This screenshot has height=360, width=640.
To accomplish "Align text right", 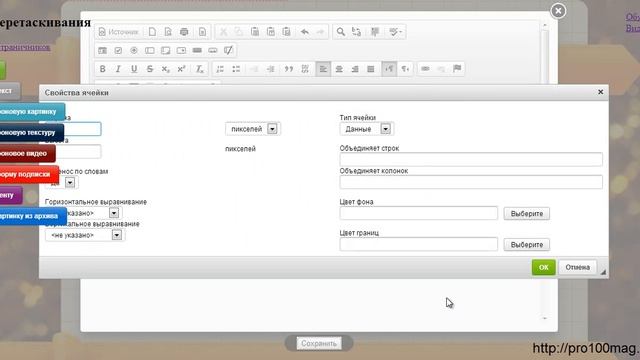I will click(355, 69).
